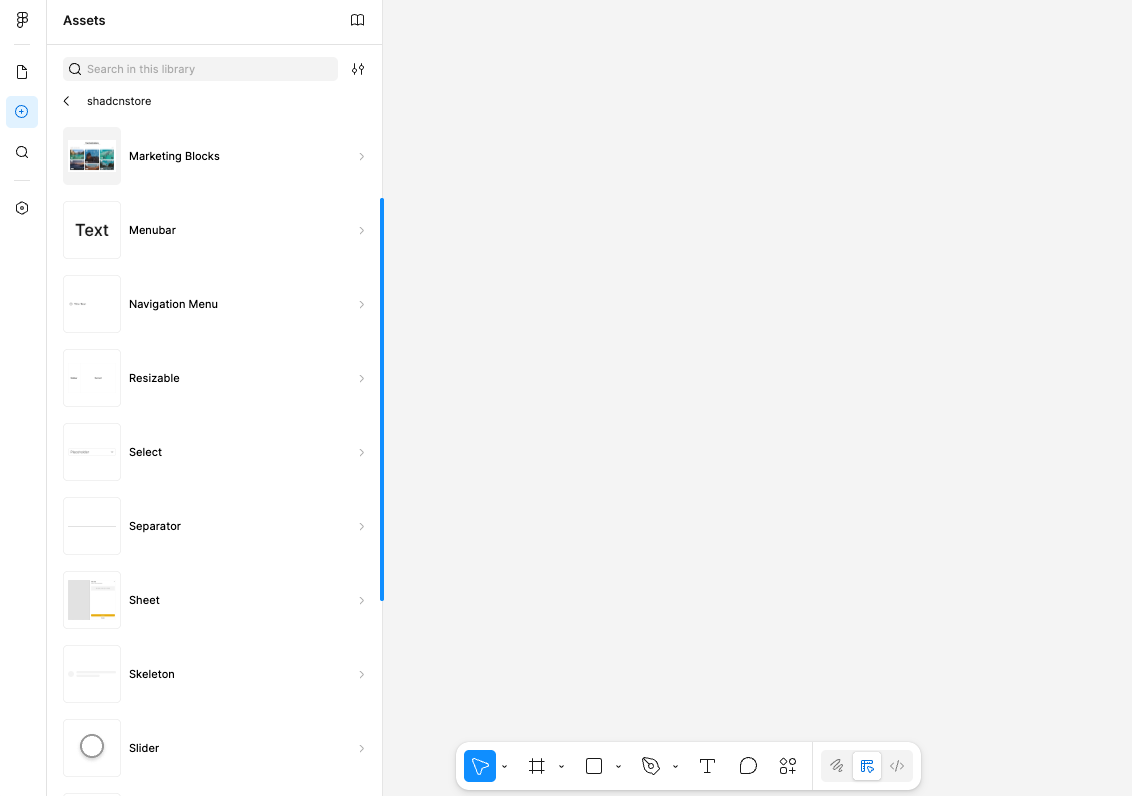Click the Select label
Viewport: 1132px width, 796px height.
[x=145, y=452]
